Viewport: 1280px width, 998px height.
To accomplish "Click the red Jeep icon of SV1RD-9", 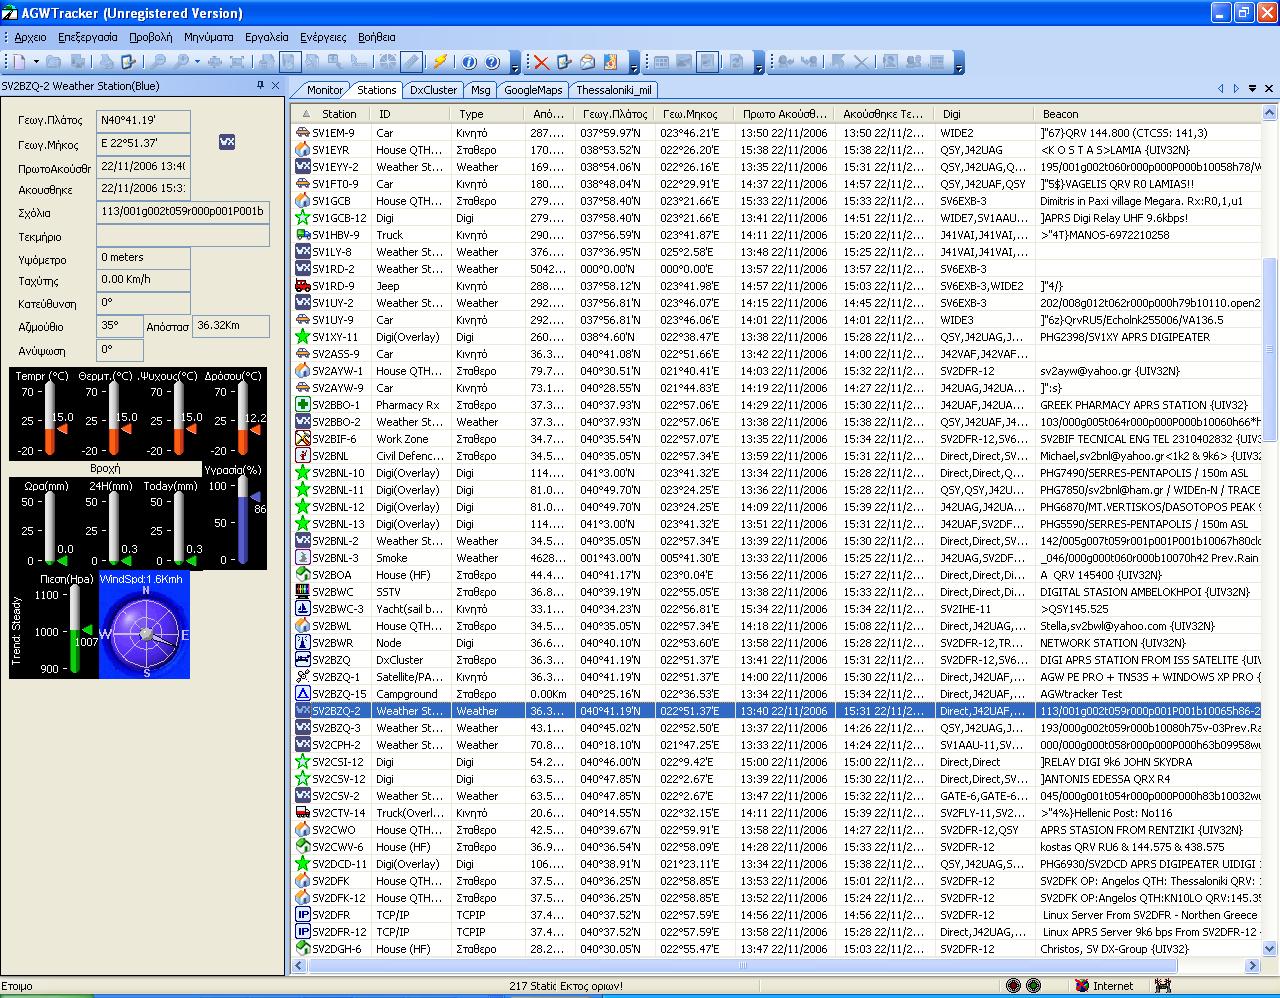I will coord(303,286).
